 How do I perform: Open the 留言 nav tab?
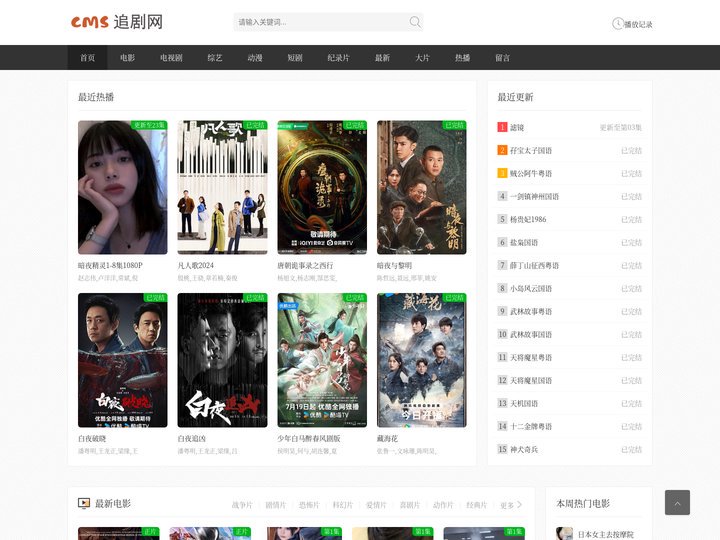tap(502, 57)
